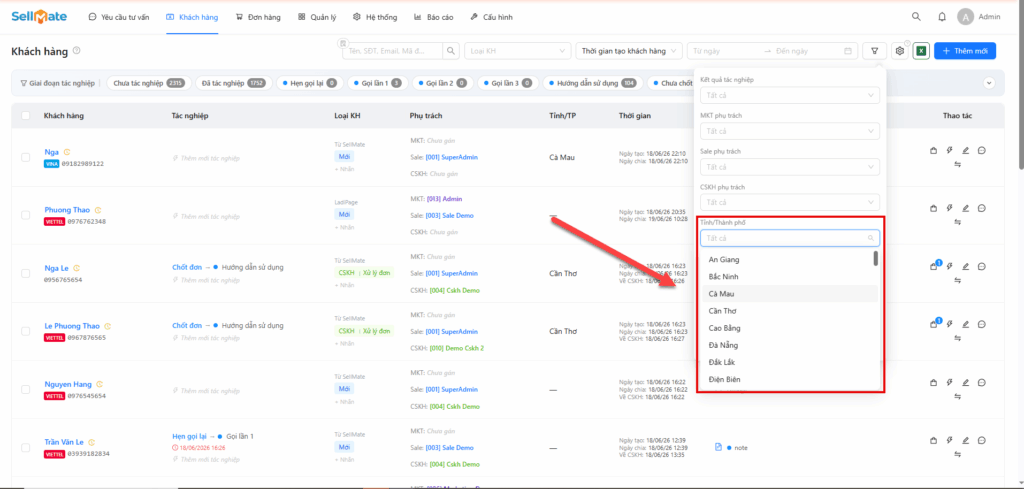This screenshot has width=1024, height=489.
Task: Open column settings gear icon
Action: (x=900, y=51)
